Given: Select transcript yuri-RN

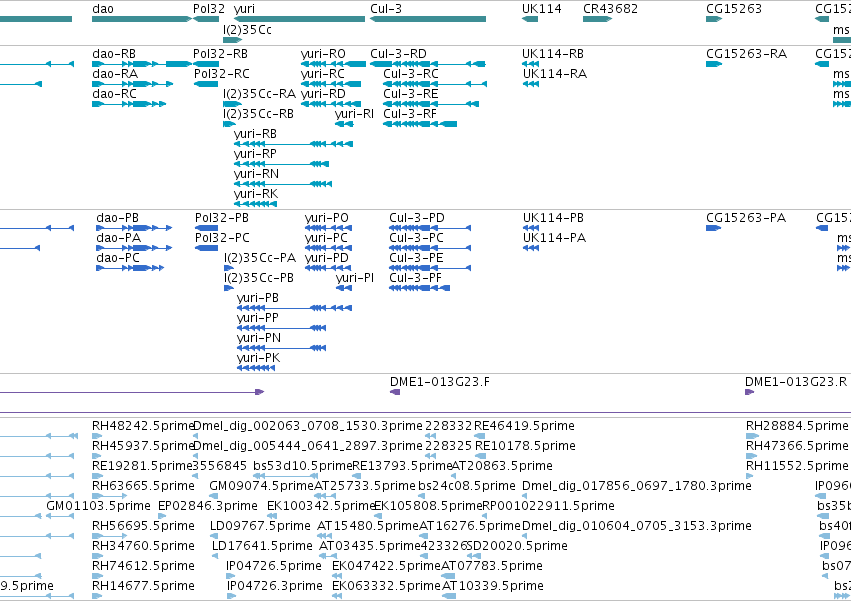Looking at the screenshot, I should [256, 174].
